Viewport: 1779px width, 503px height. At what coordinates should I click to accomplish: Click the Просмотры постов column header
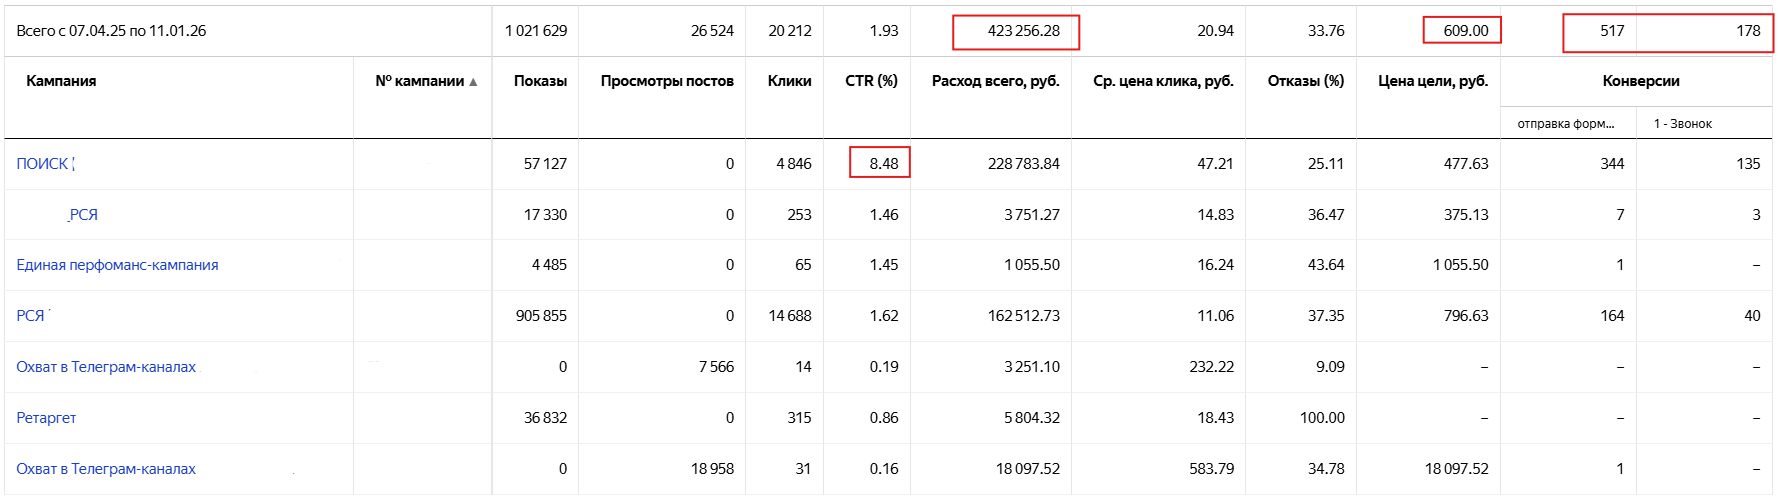tap(667, 81)
